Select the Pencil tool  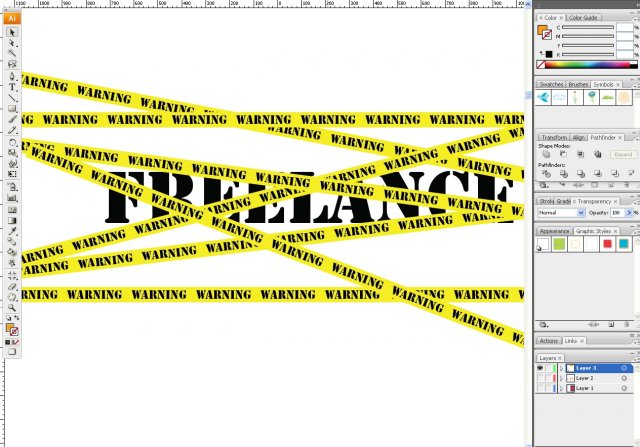(12, 130)
